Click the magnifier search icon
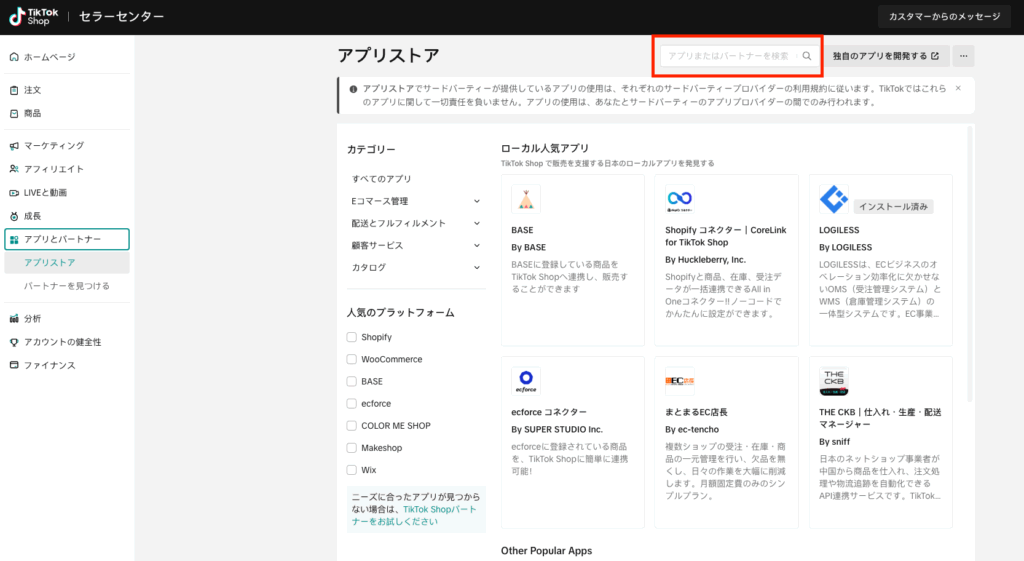The width and height of the screenshot is (1024, 561). 807,56
